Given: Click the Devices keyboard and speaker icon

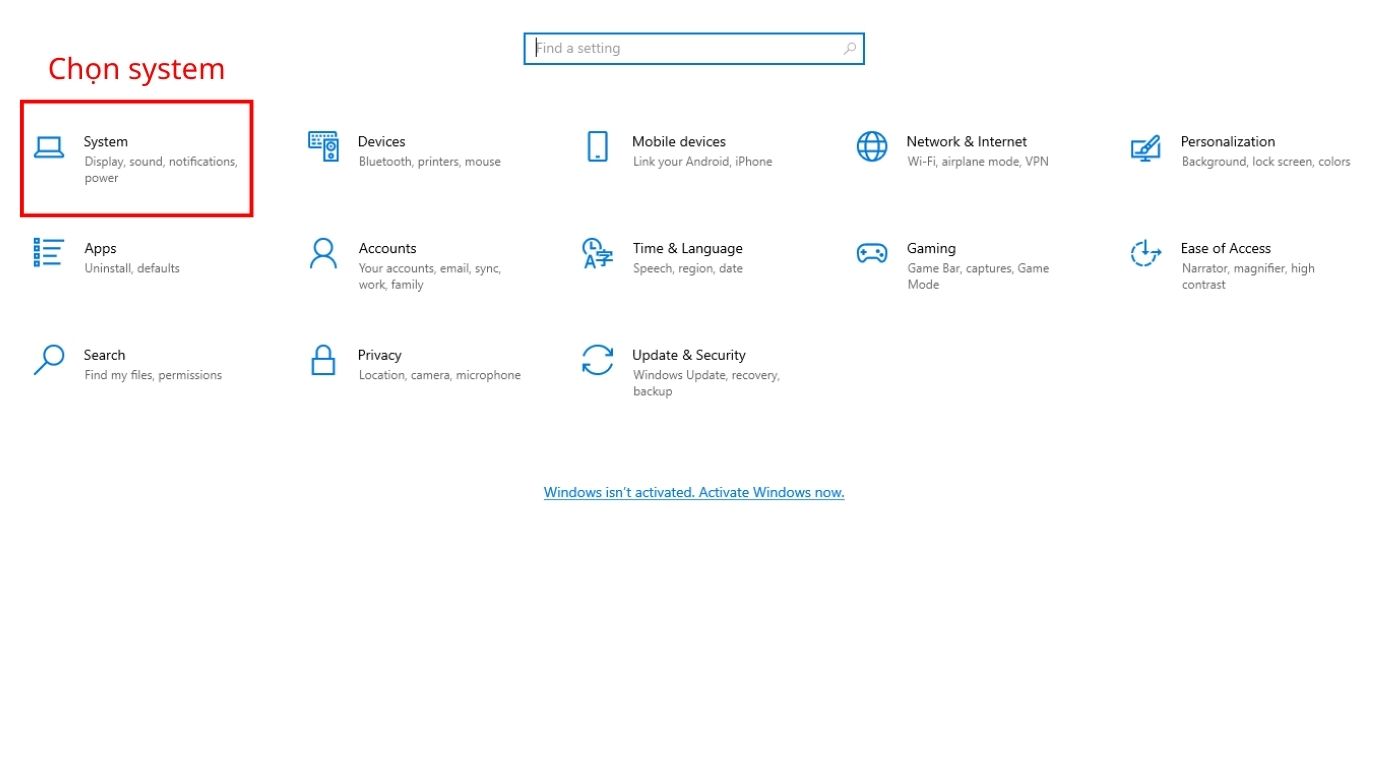Looking at the screenshot, I should [323, 146].
